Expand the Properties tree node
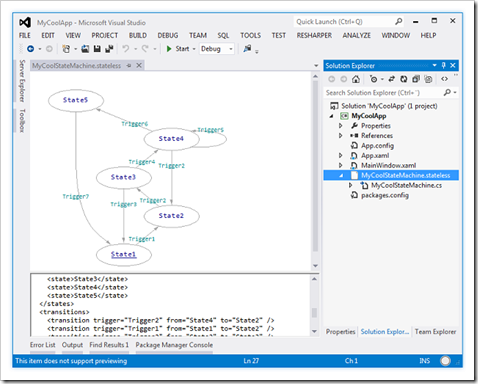This screenshot has height=384, width=478. click(x=340, y=126)
